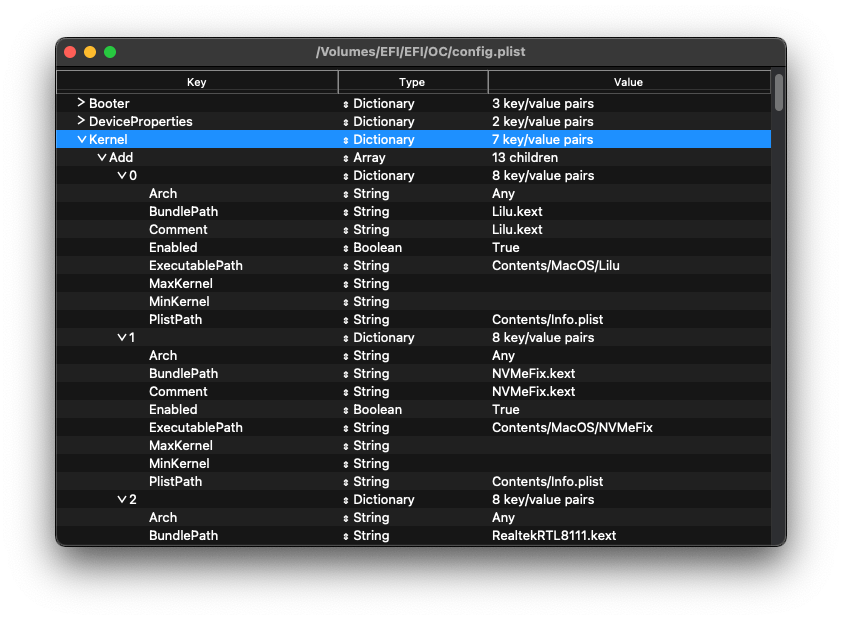Select the BundlePath key under dictionary 2
This screenshot has height=620, width=842.
183,536
